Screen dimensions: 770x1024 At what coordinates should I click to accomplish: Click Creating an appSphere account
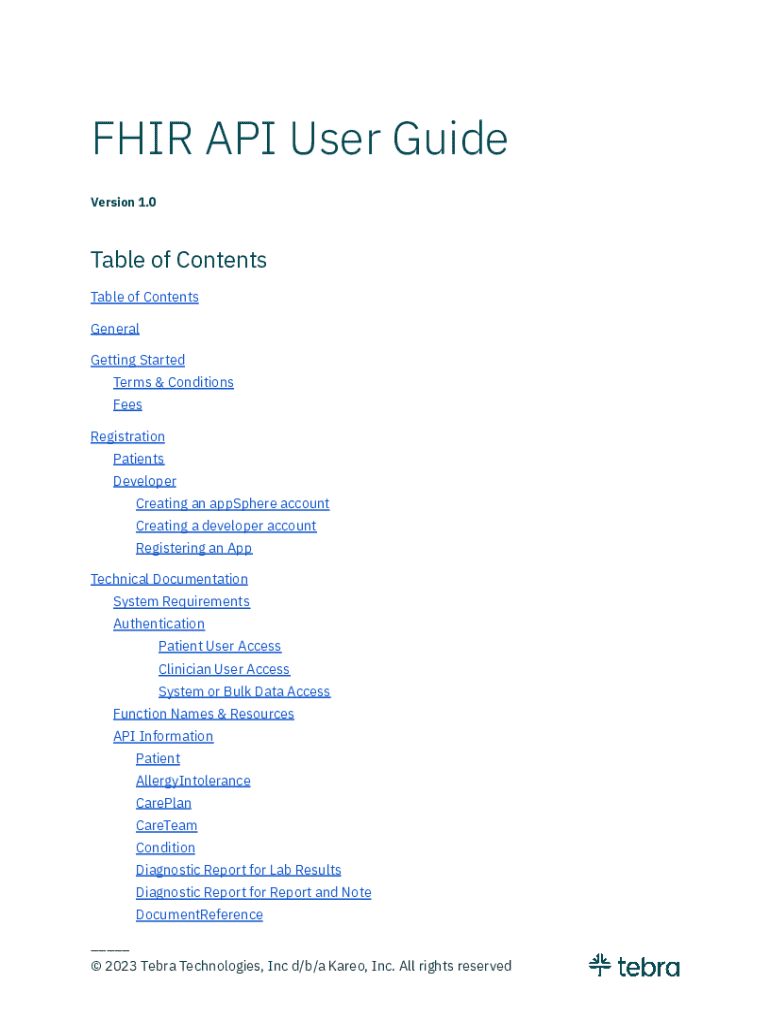232,504
